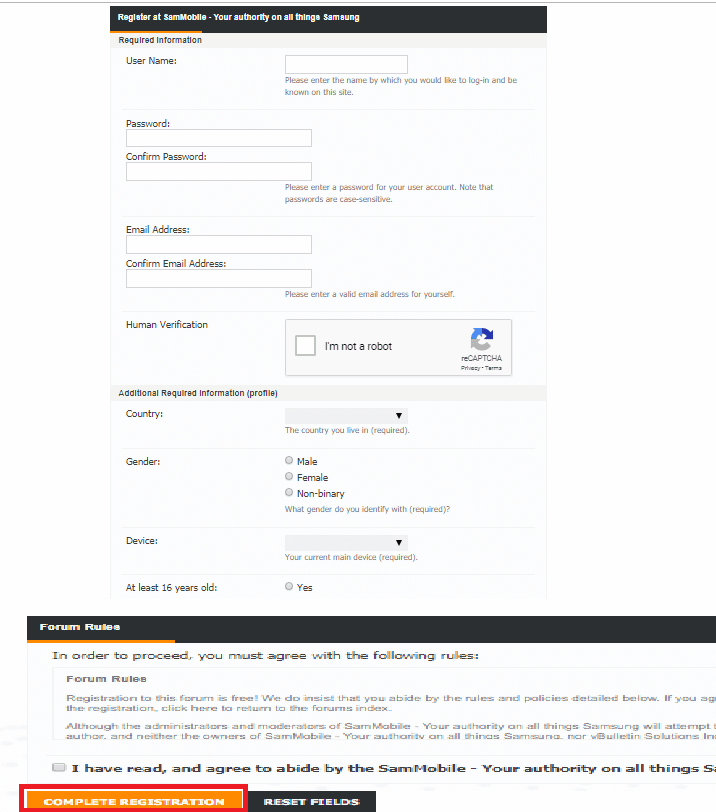
Task: Click the 'Human Verification' label
Action: point(167,325)
